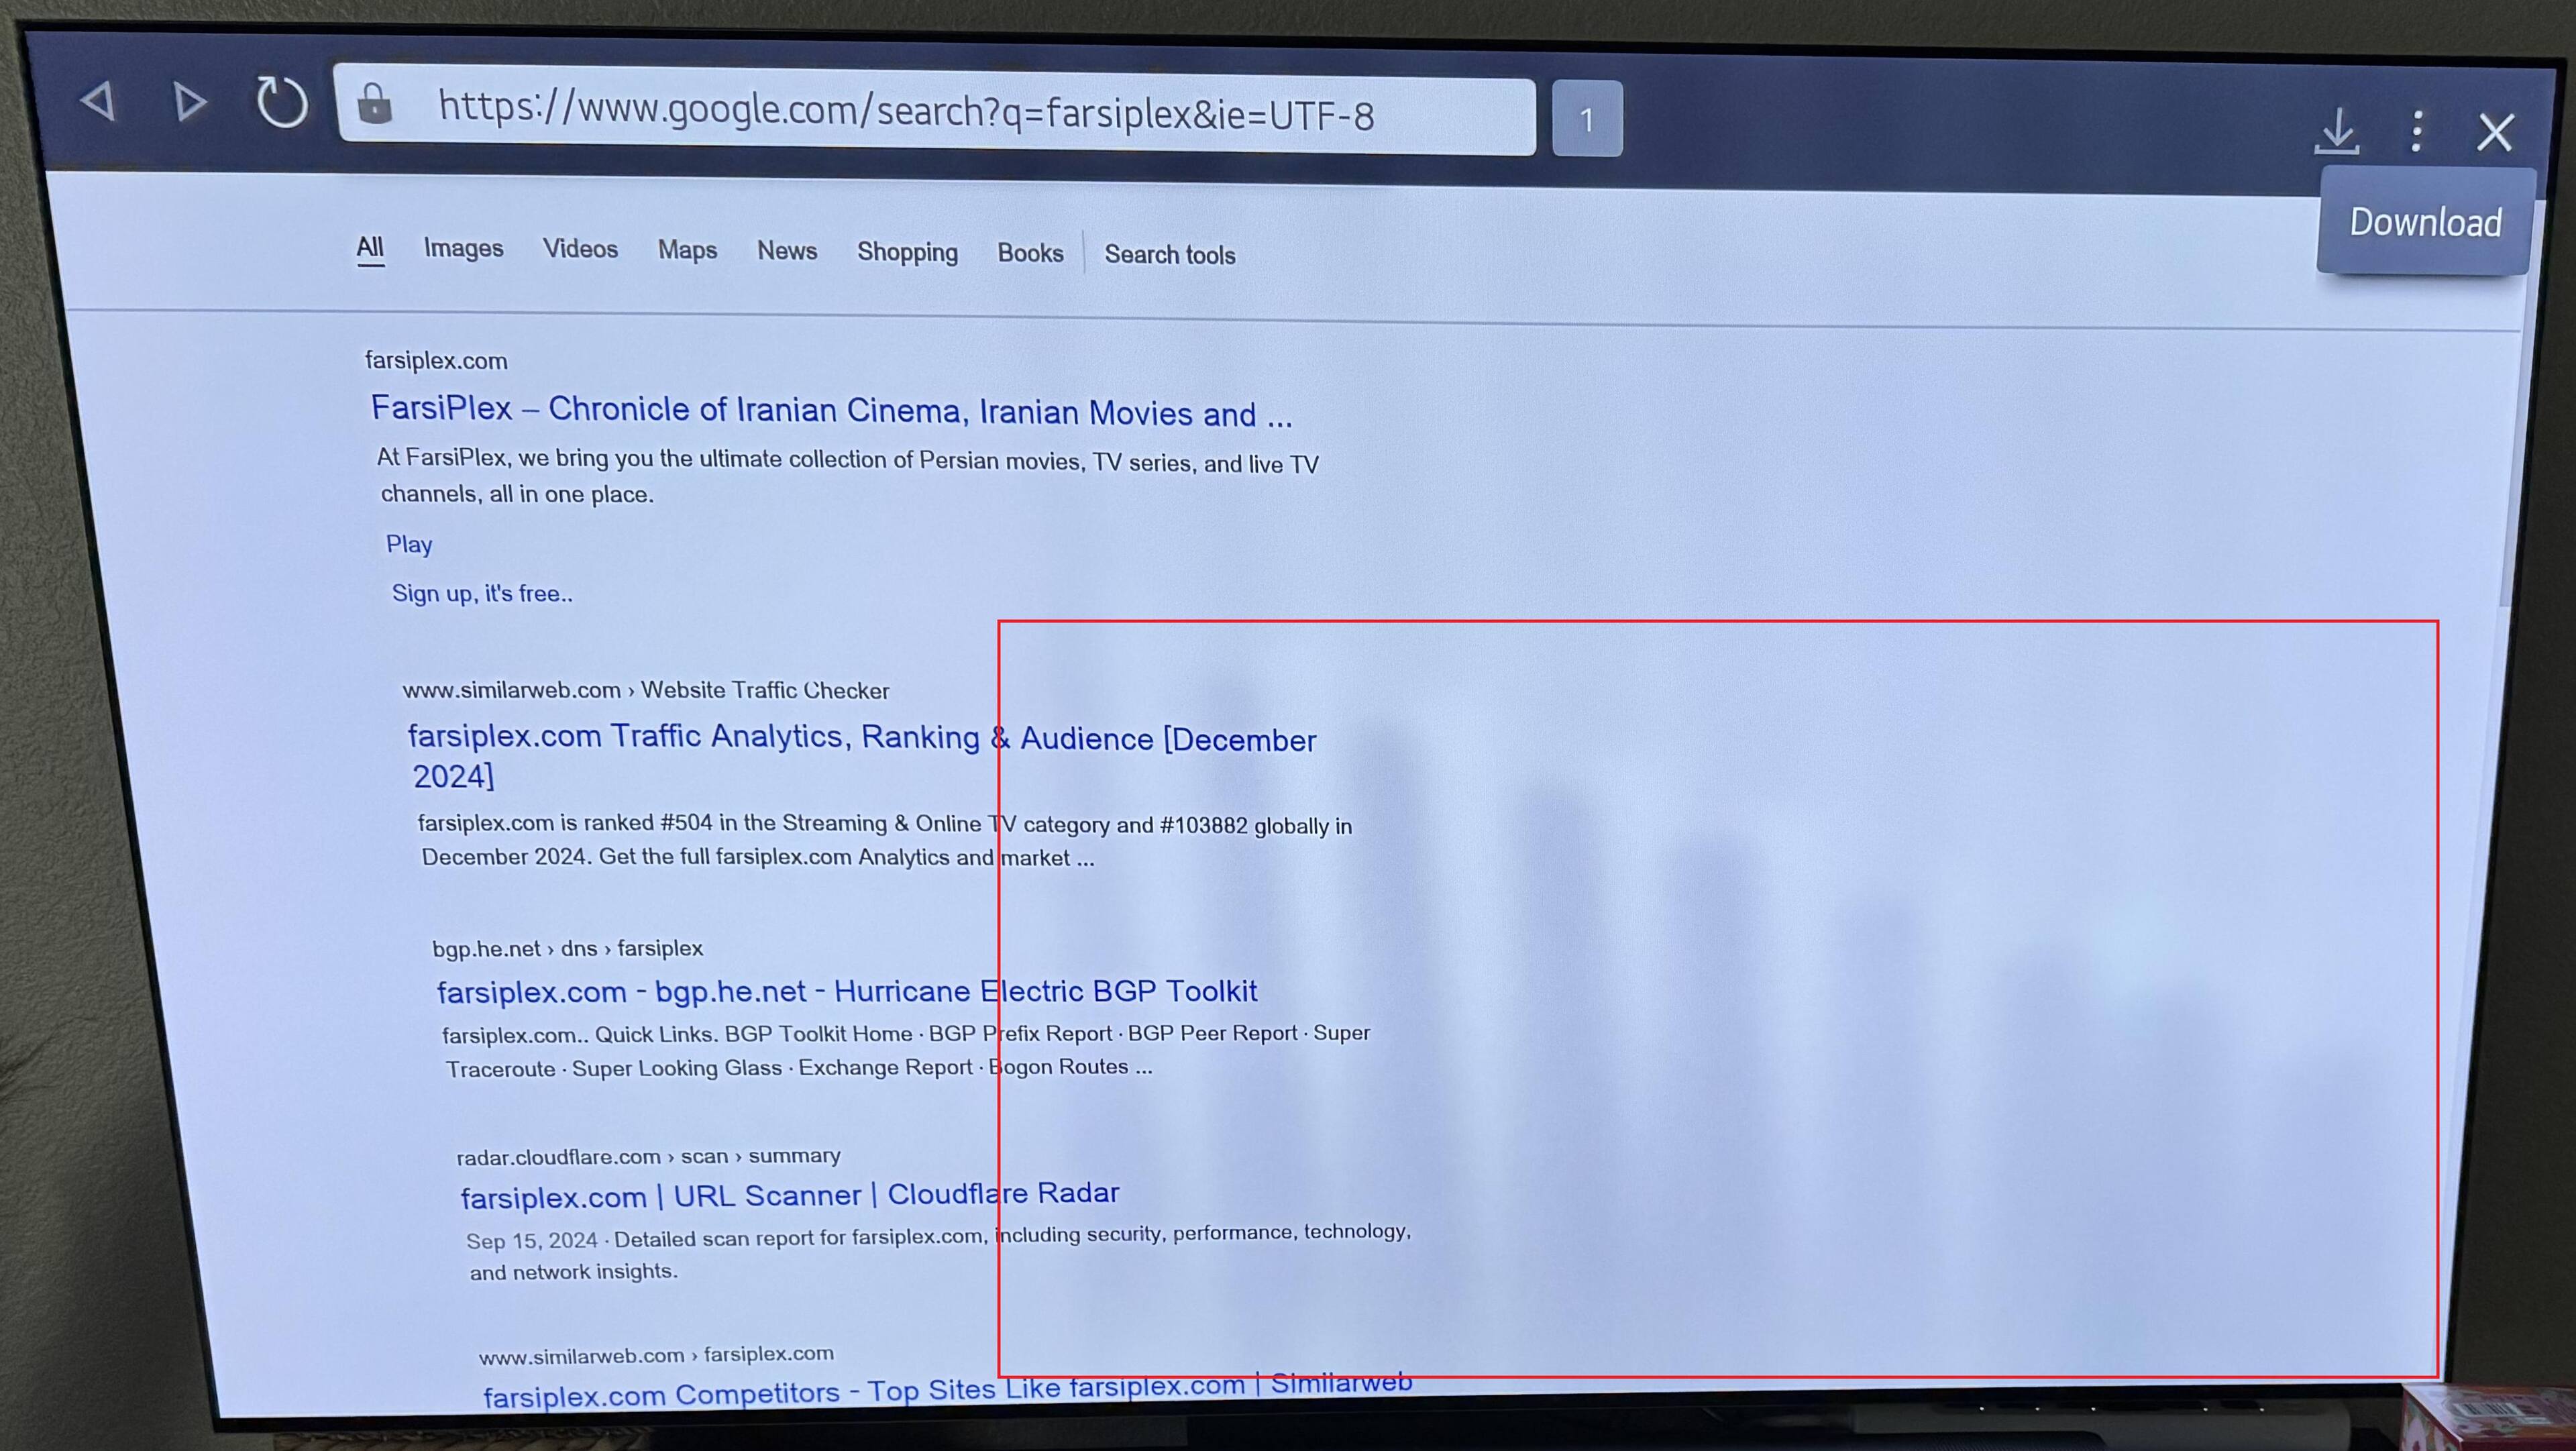
Task: Switch to the Images search tab
Action: [463, 248]
